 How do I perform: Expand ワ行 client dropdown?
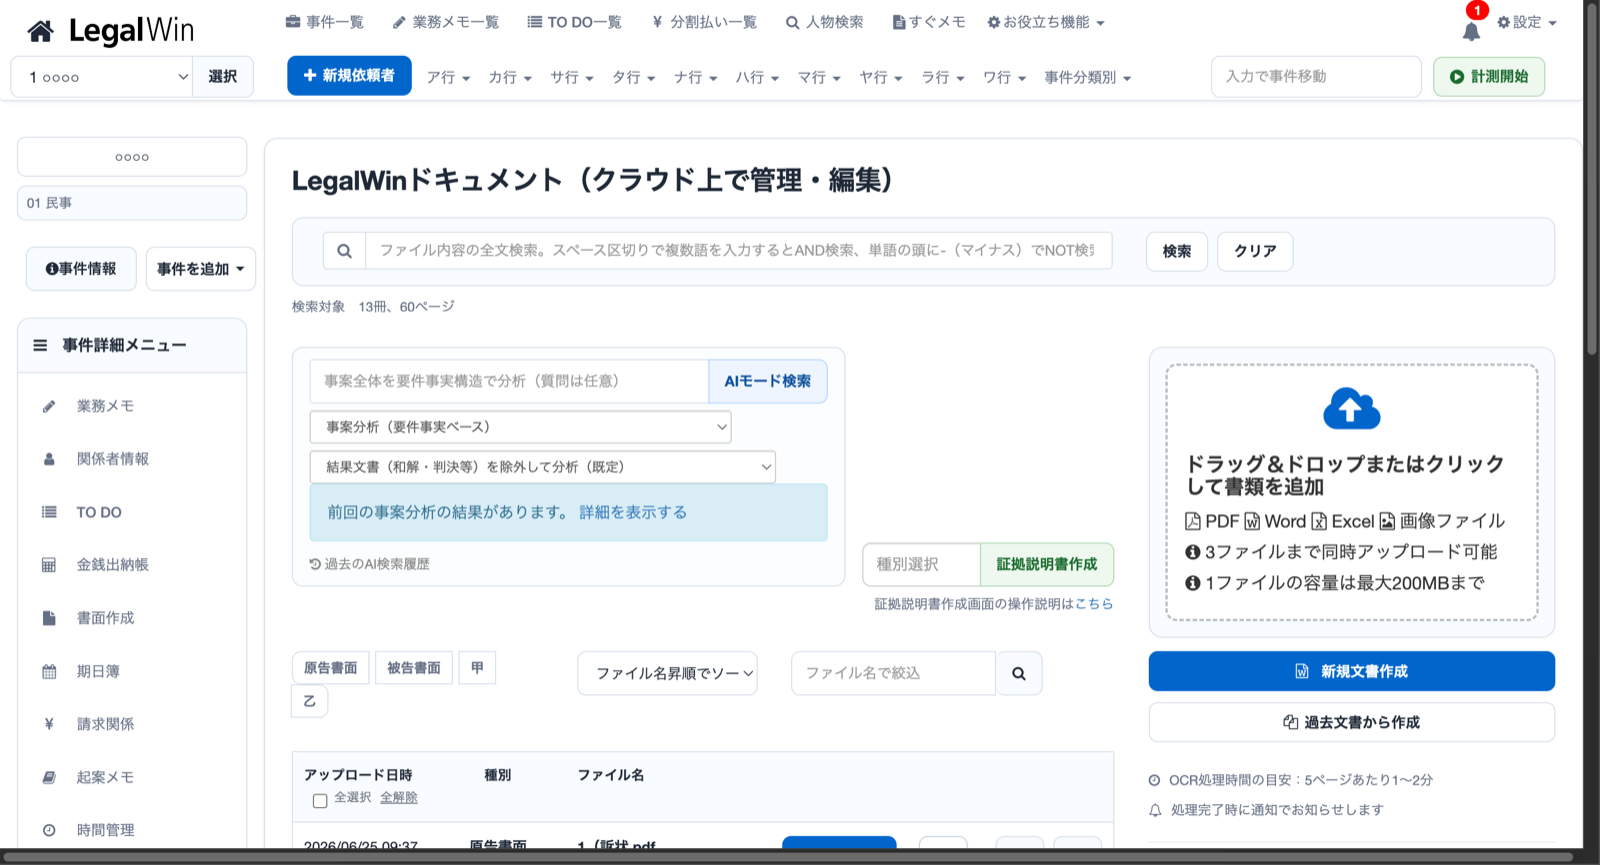(x=1005, y=77)
